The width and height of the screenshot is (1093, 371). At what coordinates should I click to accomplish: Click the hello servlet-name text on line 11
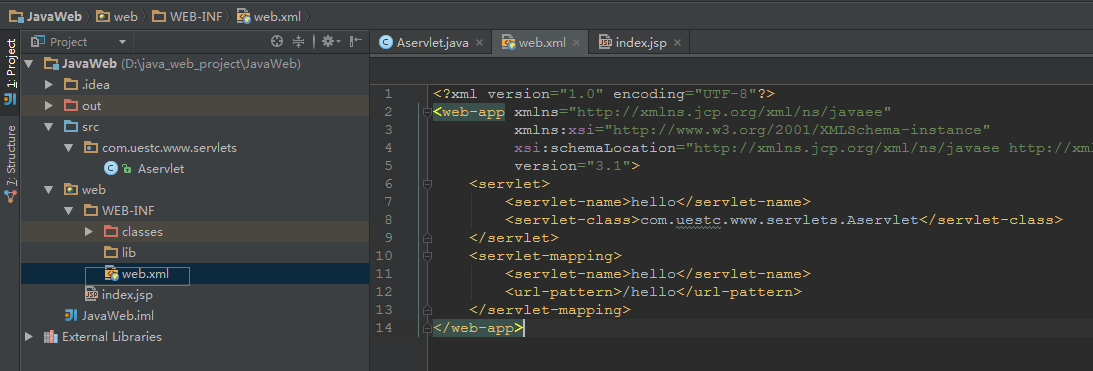(x=653, y=274)
